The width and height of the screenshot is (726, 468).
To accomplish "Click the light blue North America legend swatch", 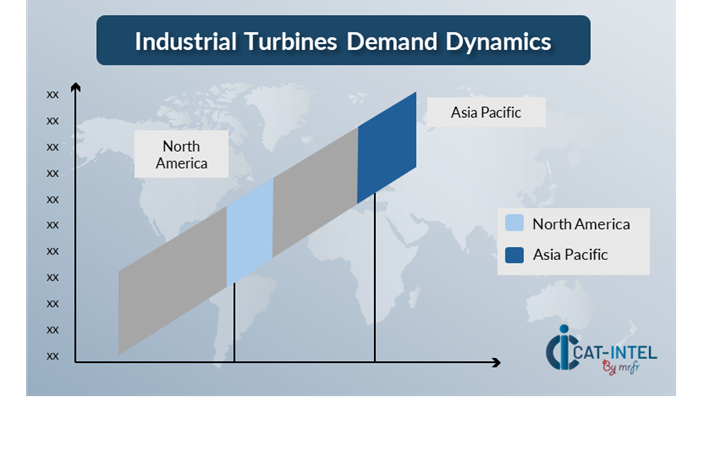I will pyautogui.click(x=515, y=224).
